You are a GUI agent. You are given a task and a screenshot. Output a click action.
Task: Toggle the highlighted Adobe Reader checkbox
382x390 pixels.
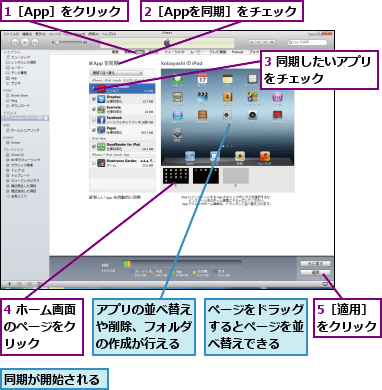[94, 88]
